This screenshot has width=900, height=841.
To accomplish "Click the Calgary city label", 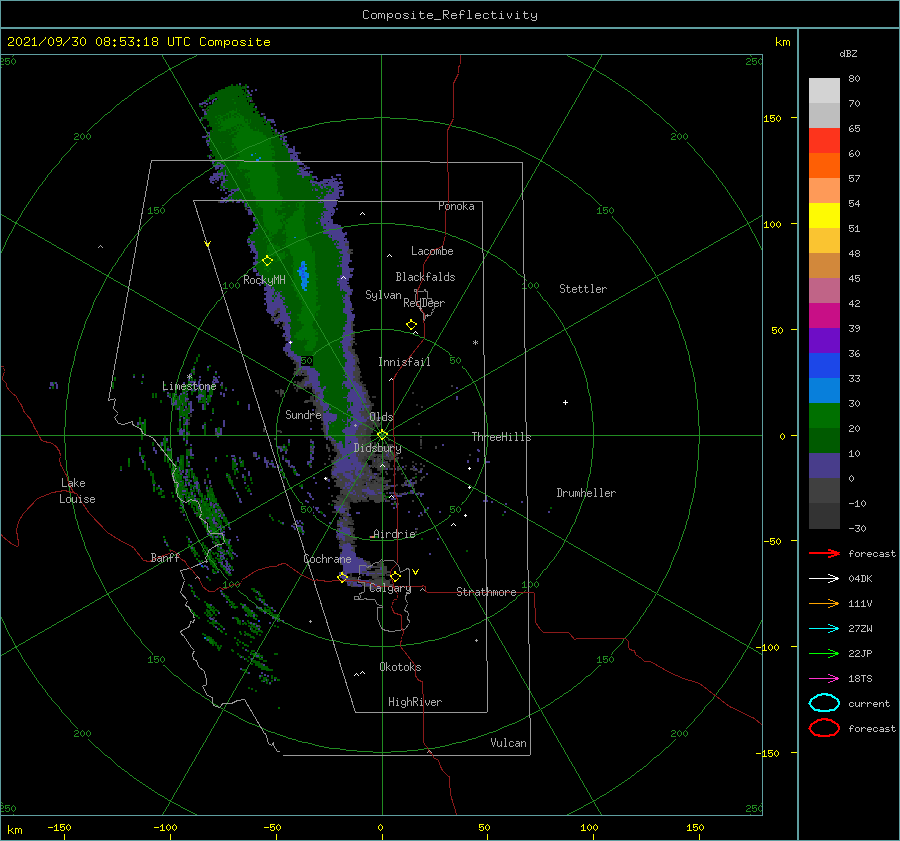I will (x=390, y=588).
